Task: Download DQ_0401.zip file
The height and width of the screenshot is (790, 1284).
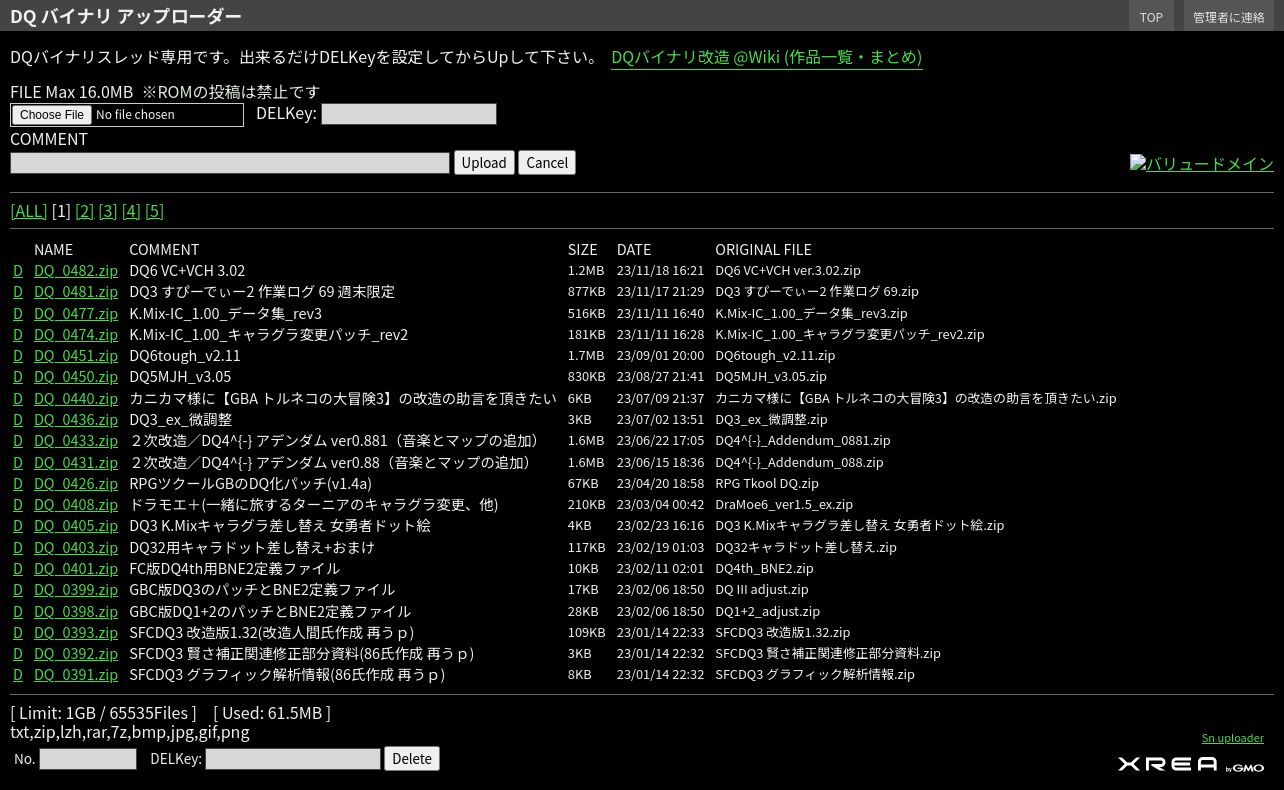Action: (x=76, y=569)
